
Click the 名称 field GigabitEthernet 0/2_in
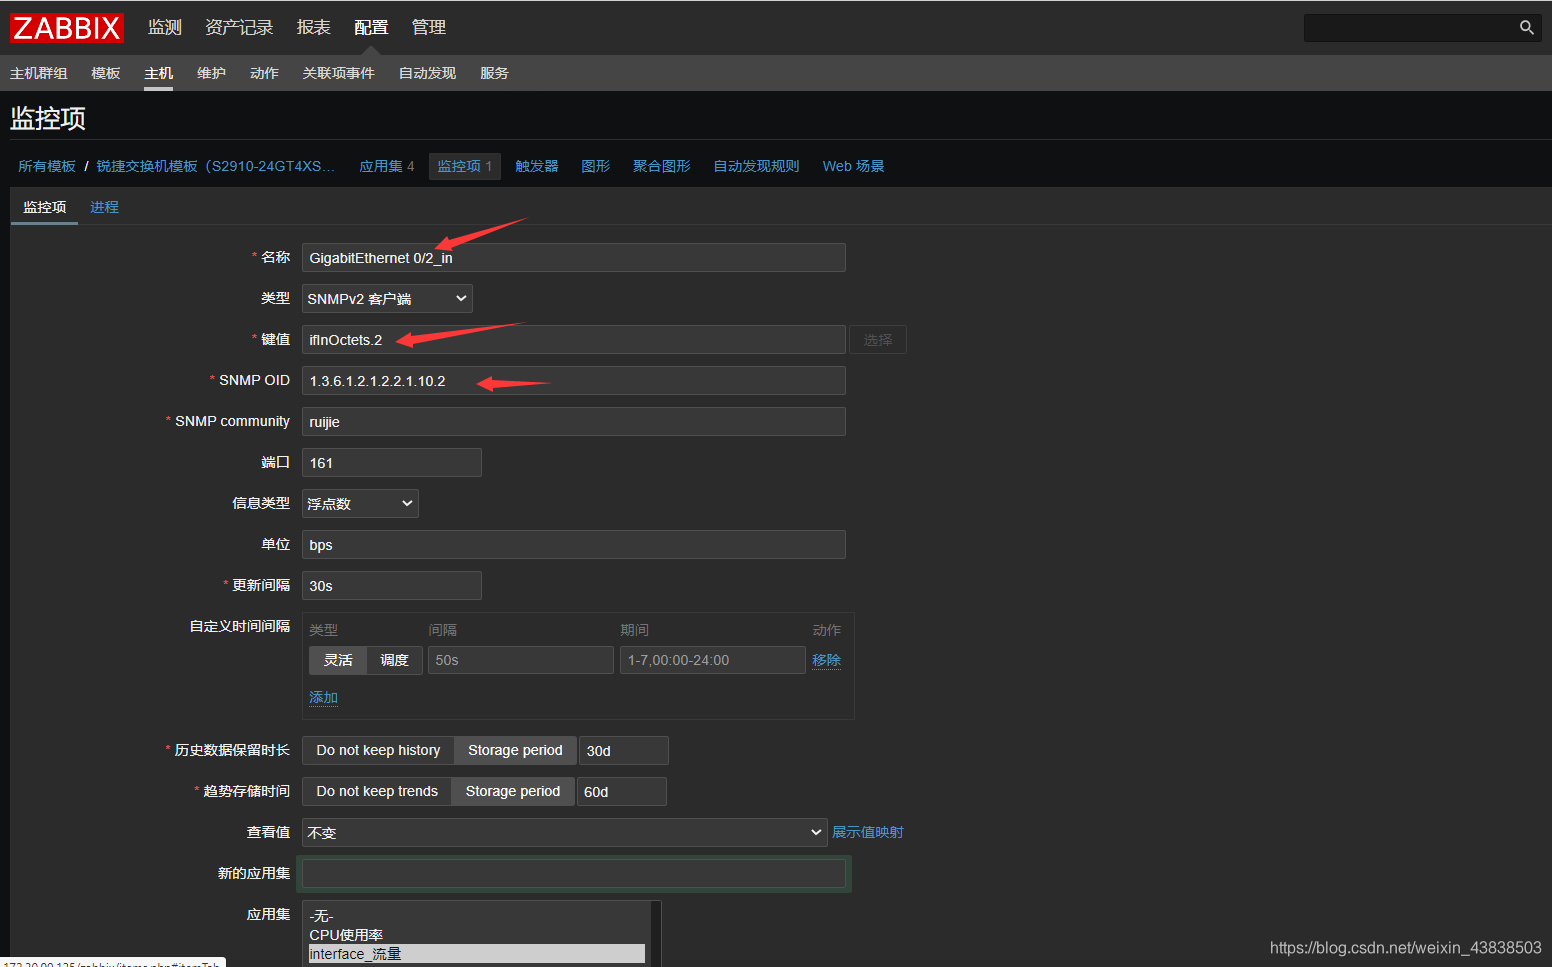tap(574, 258)
